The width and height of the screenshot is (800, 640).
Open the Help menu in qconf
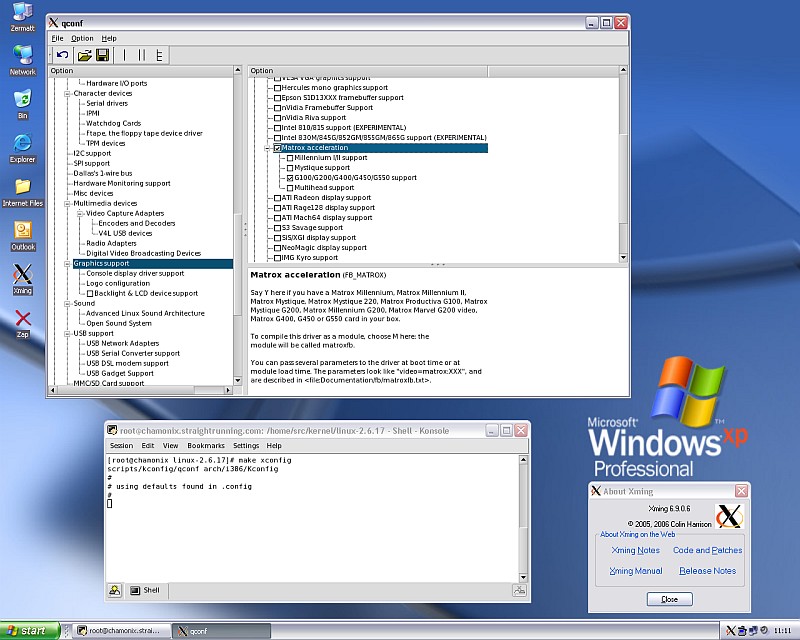[x=109, y=38]
